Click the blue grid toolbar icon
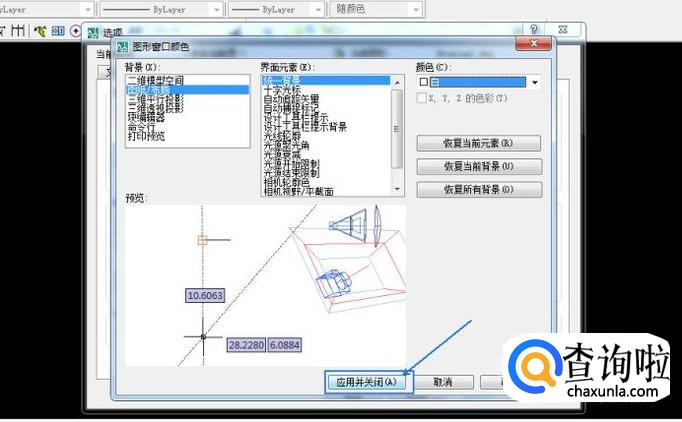Viewport: 682px width, 422px height. [58, 31]
